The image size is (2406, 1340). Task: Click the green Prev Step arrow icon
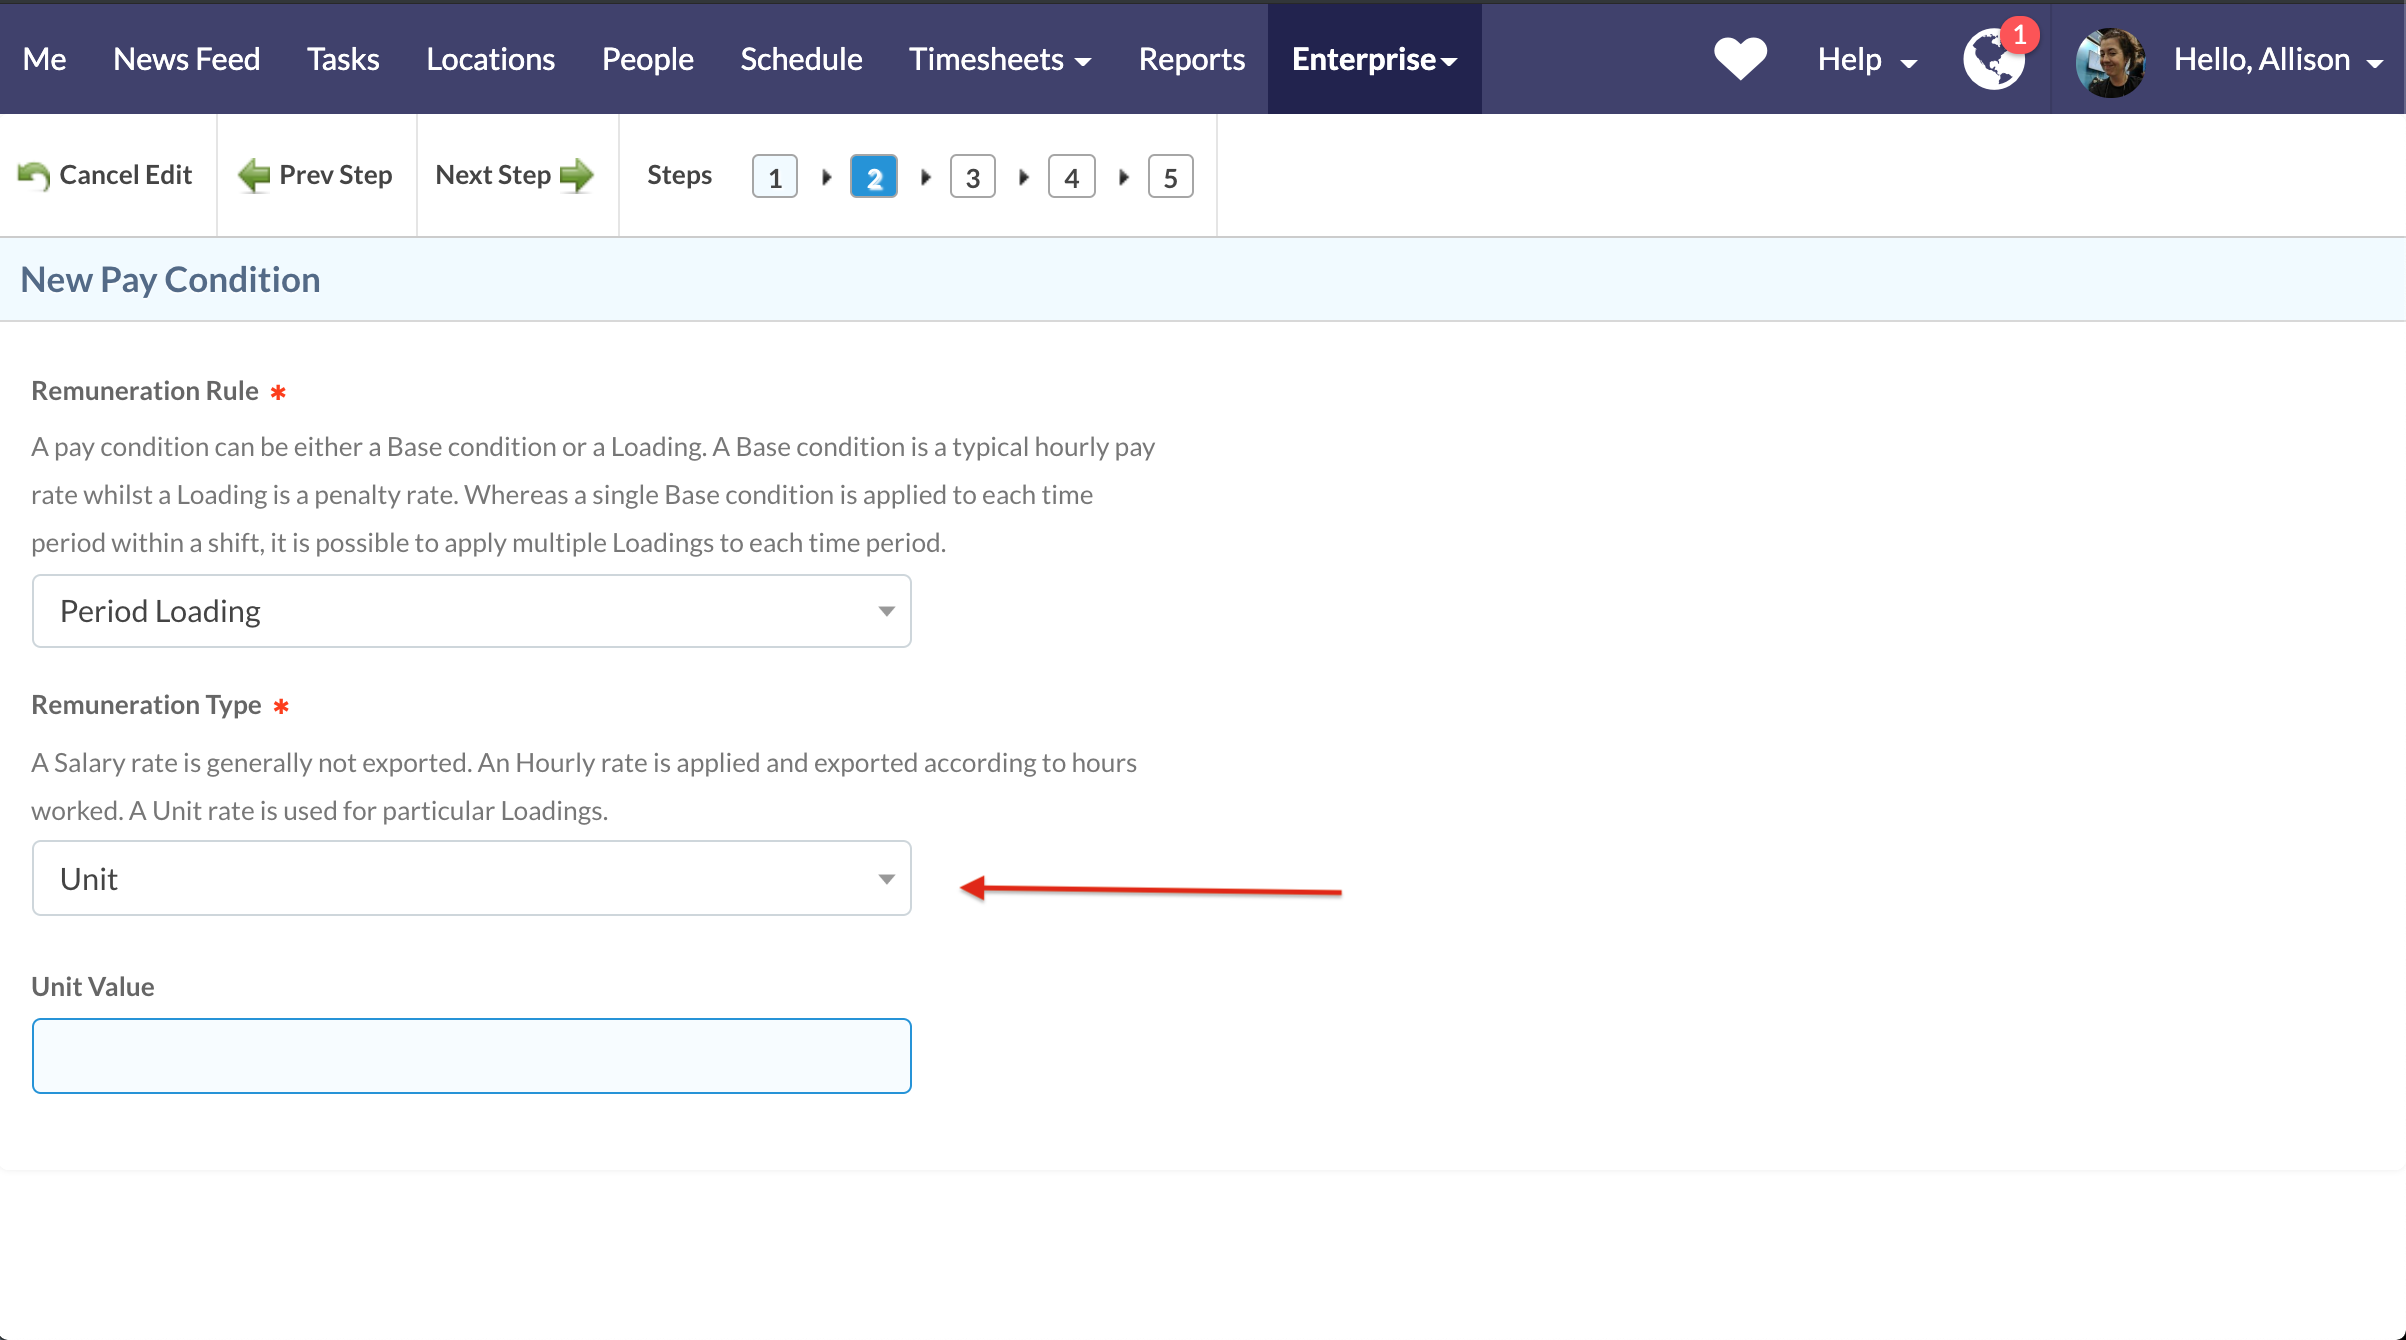(x=254, y=176)
